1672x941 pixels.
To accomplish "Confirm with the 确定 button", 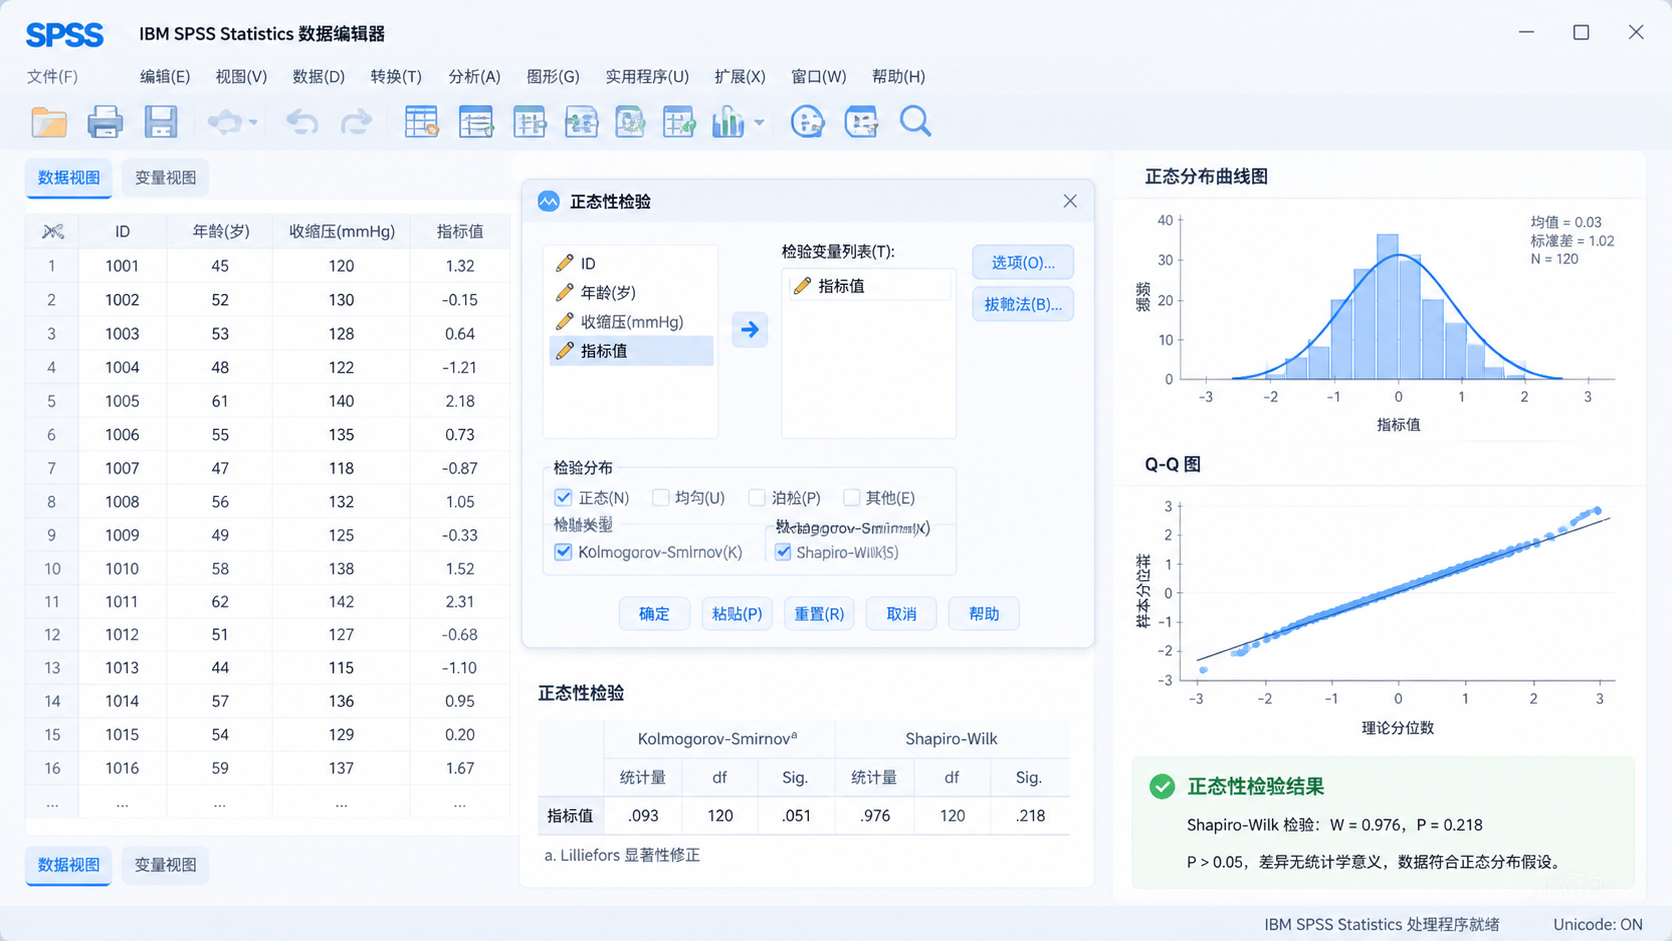I will pyautogui.click(x=654, y=614).
